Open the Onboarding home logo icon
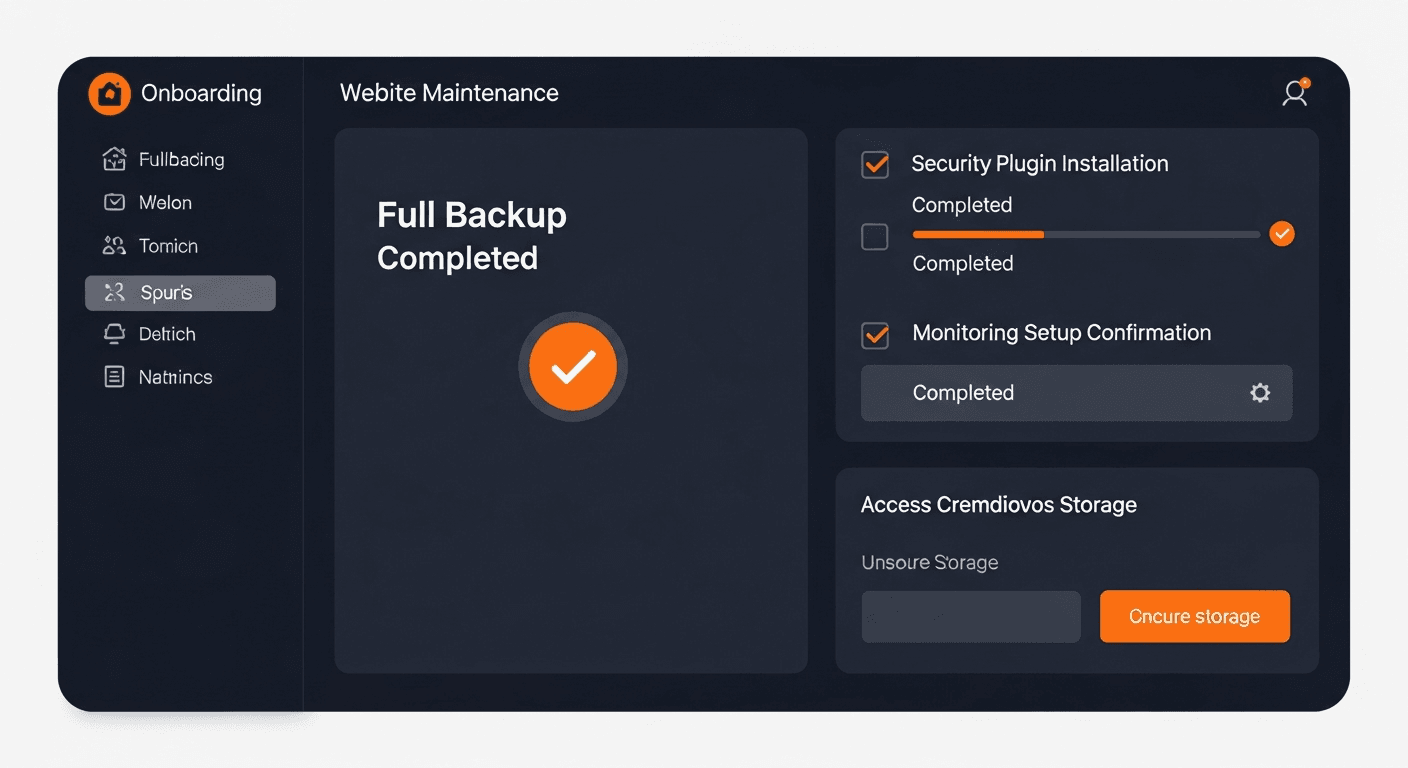The image size is (1408, 768). click(109, 93)
